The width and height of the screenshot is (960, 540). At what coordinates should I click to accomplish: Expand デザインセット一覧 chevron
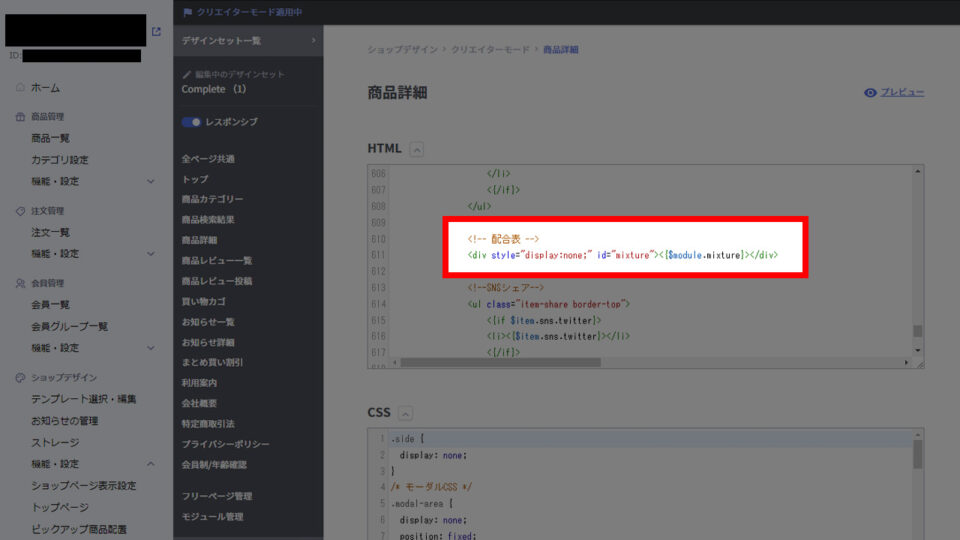[x=313, y=40]
